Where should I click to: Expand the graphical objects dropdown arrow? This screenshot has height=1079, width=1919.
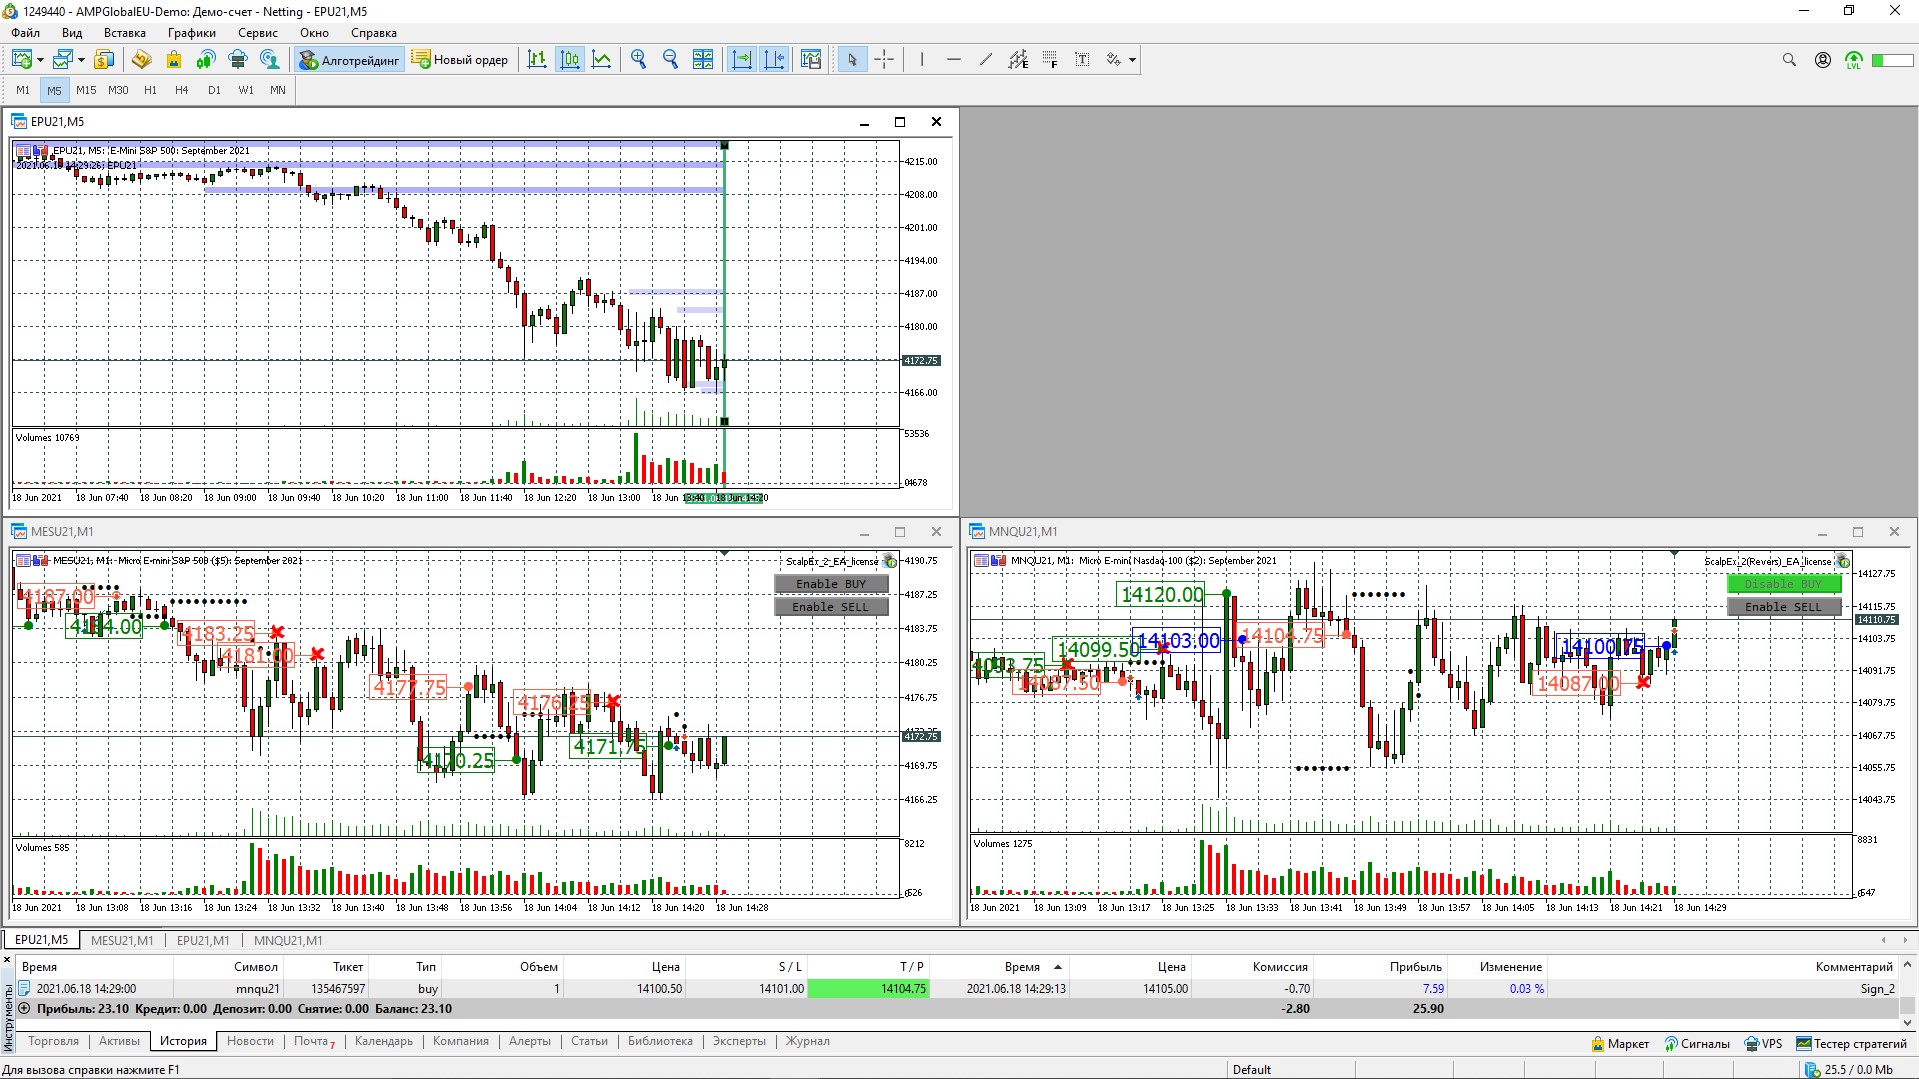click(x=1132, y=60)
